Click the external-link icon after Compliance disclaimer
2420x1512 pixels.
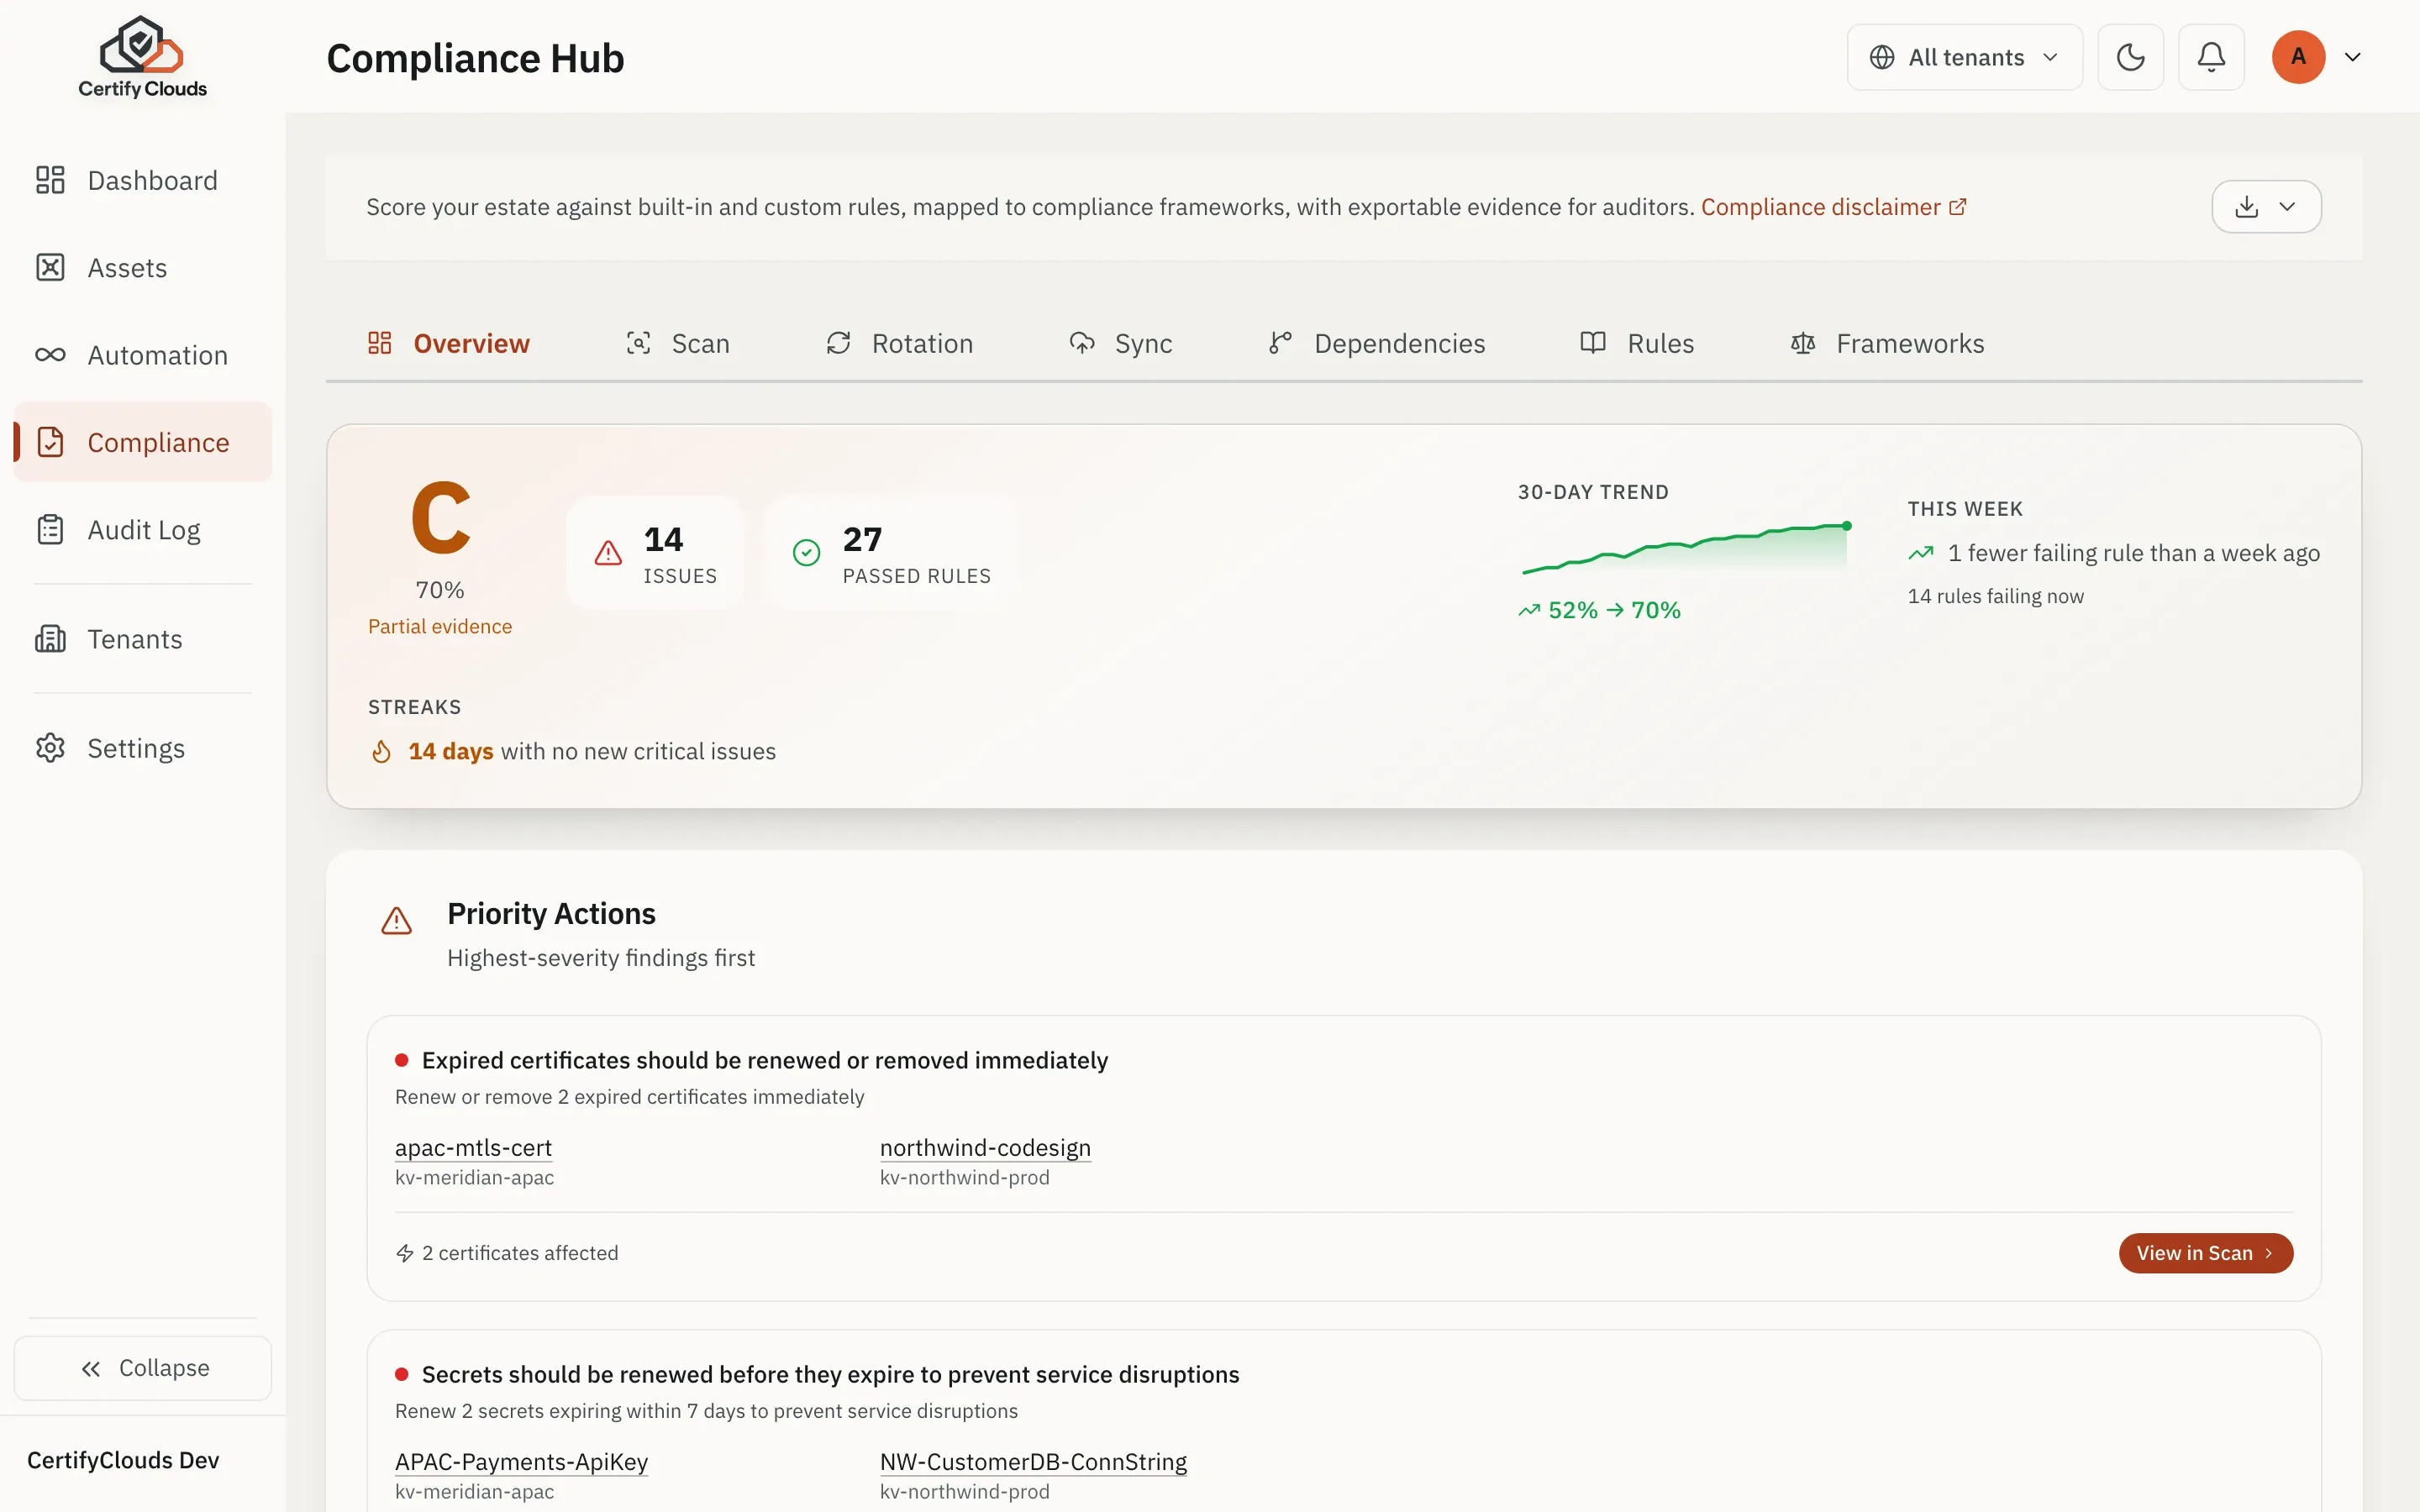pyautogui.click(x=1957, y=207)
